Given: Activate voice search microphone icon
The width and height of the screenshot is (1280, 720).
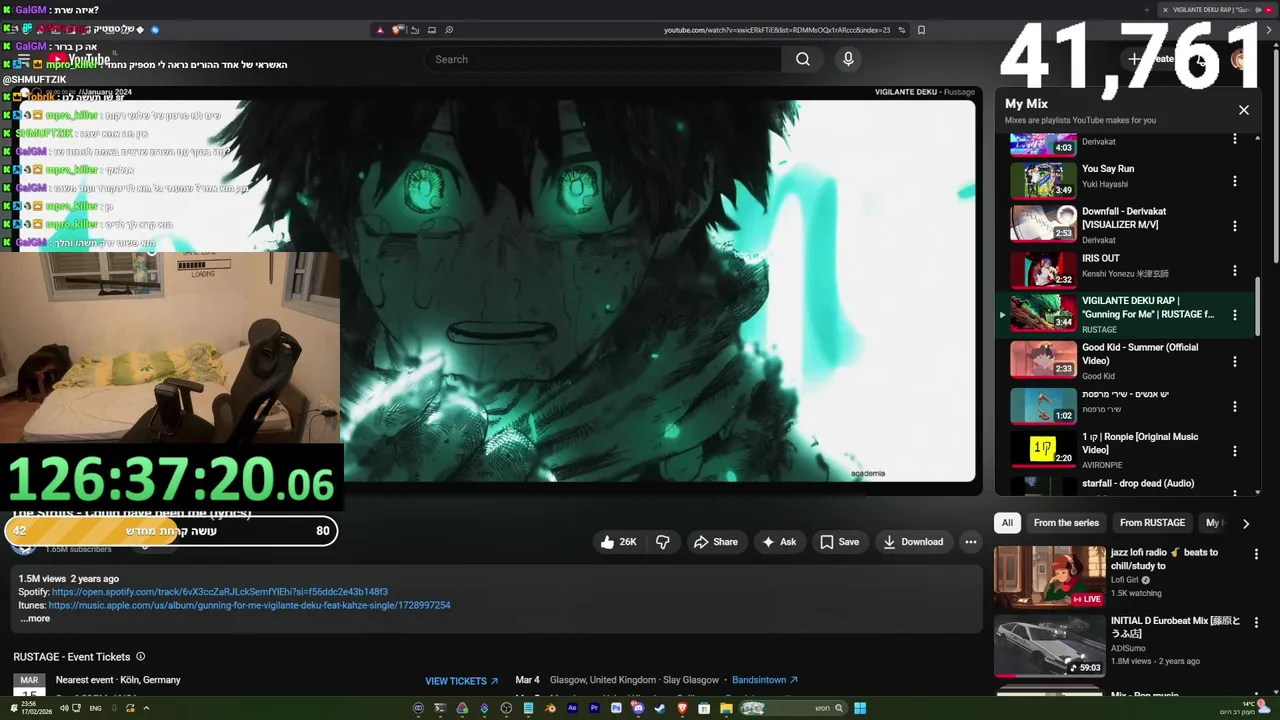Looking at the screenshot, I should 848,59.
